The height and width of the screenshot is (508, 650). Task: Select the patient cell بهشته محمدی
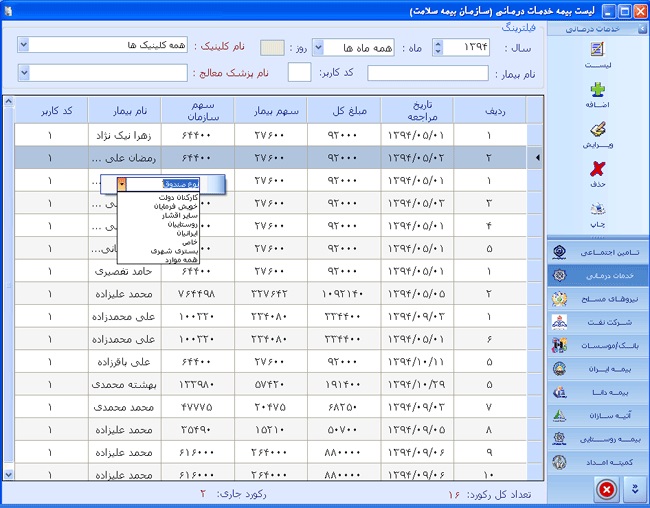[125, 384]
